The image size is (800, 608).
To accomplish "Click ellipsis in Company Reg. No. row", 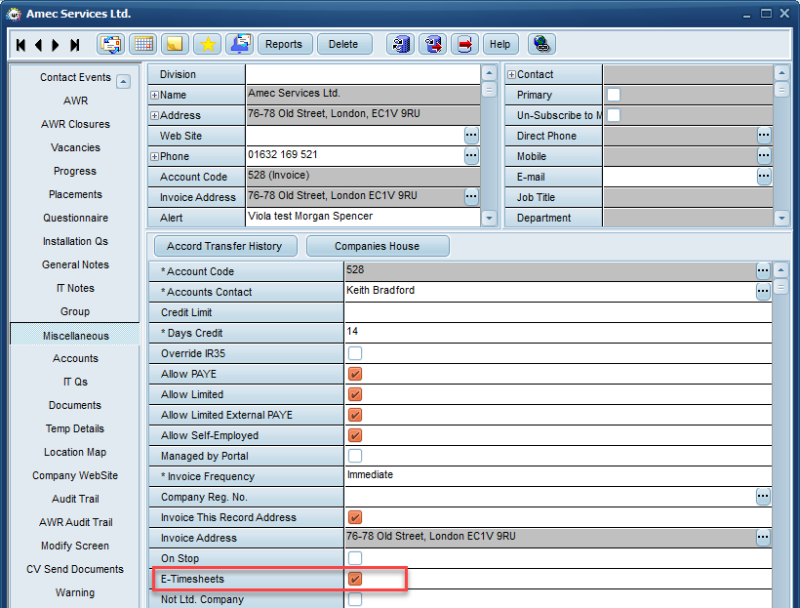I will click(763, 496).
